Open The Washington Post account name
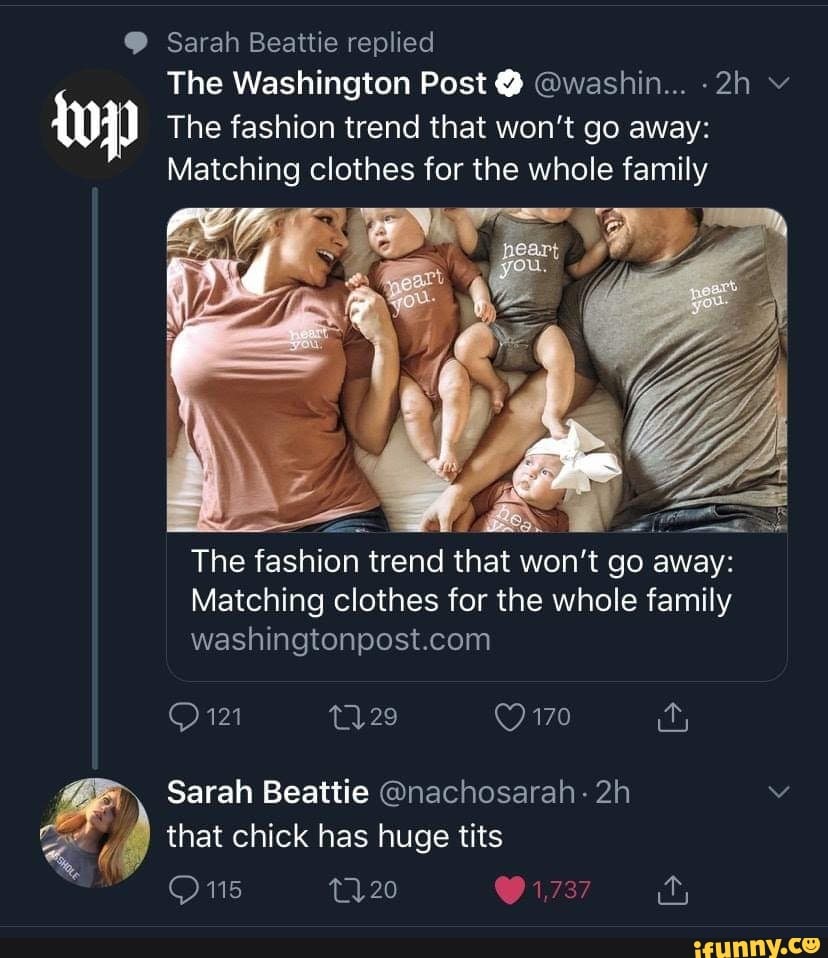 [x=326, y=84]
